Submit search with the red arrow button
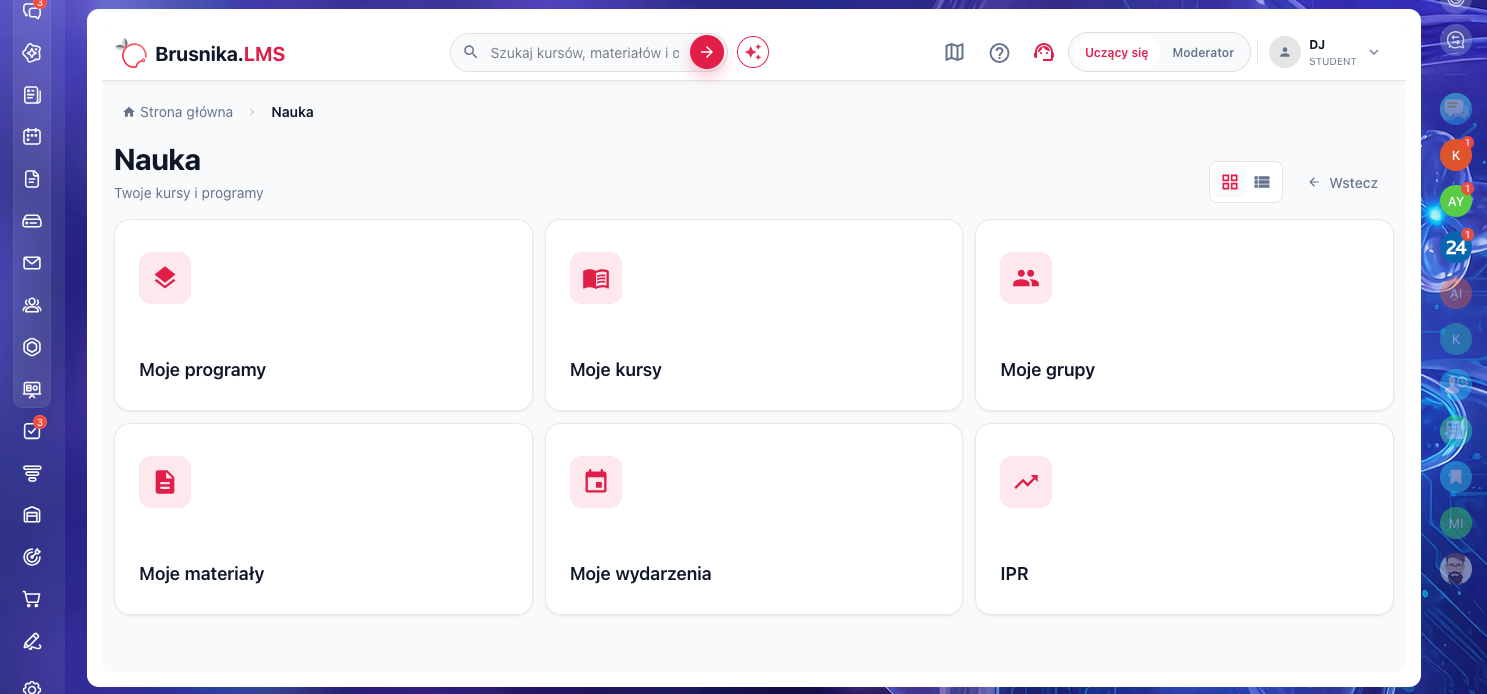This screenshot has width=1487, height=694. [707, 52]
